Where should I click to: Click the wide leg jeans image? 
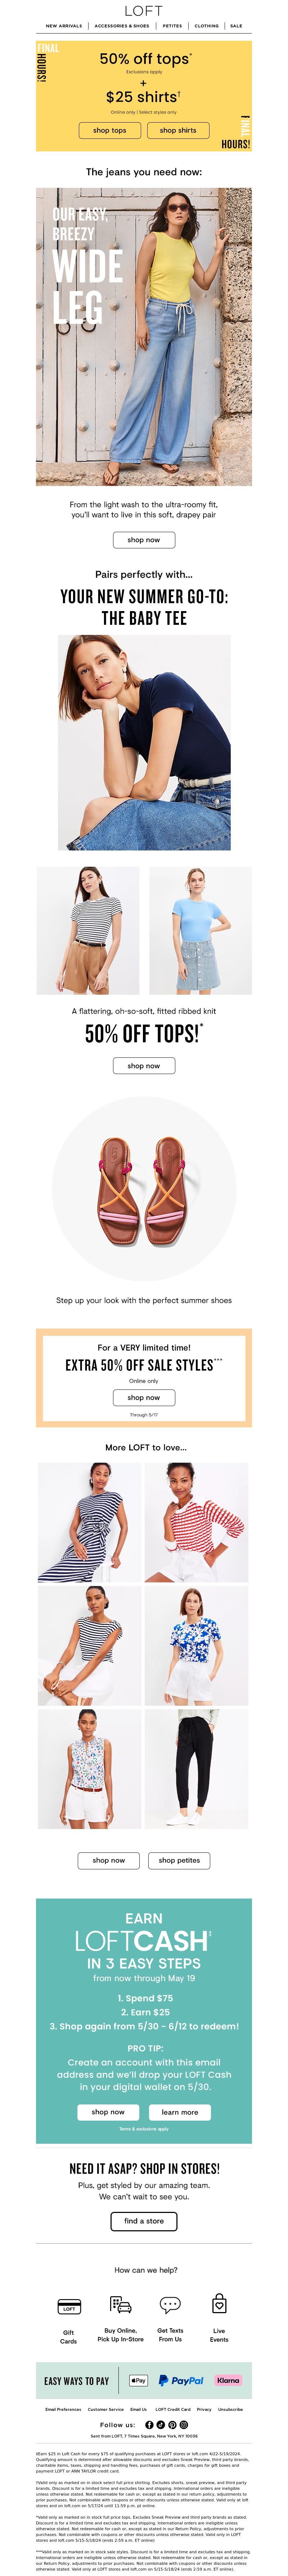coord(144,337)
